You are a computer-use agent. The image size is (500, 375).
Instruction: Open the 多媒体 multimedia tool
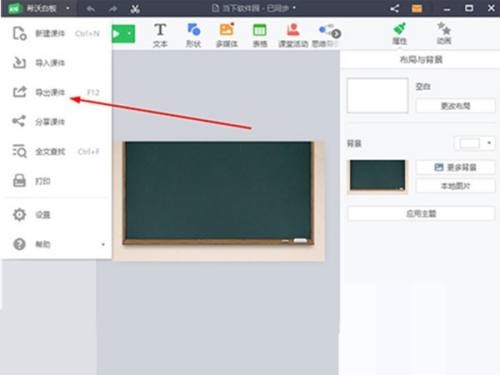(227, 35)
